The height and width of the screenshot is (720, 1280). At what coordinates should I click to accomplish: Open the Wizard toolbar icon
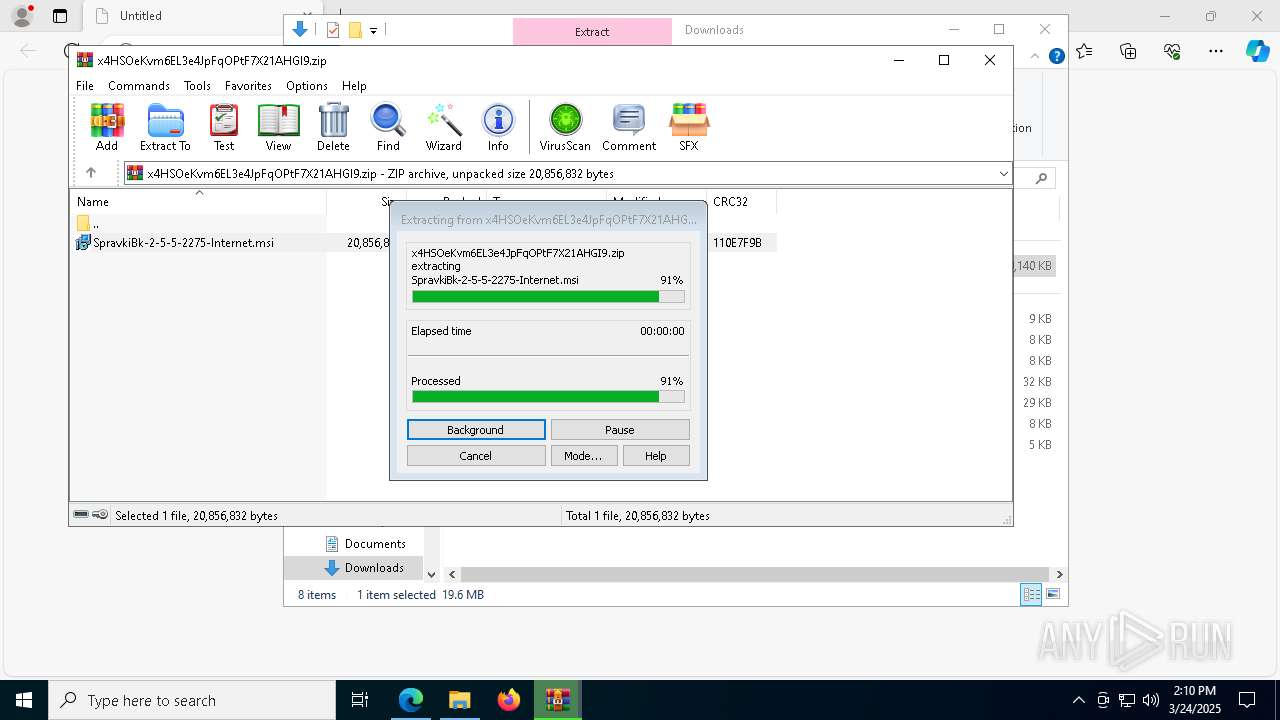[443, 127]
